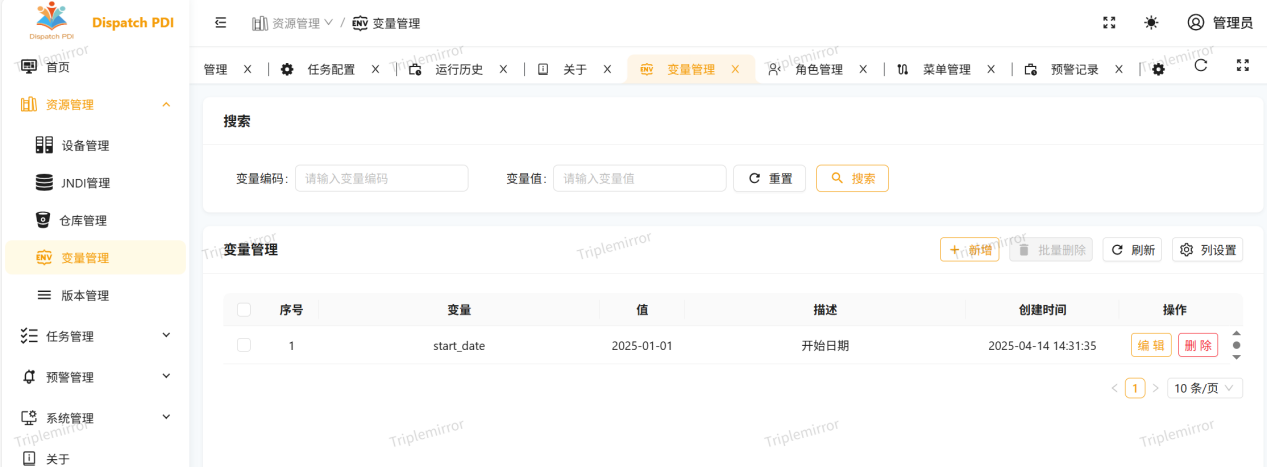Close the 任务配置 tab
Screen dimensions: 1267x467
(376, 70)
